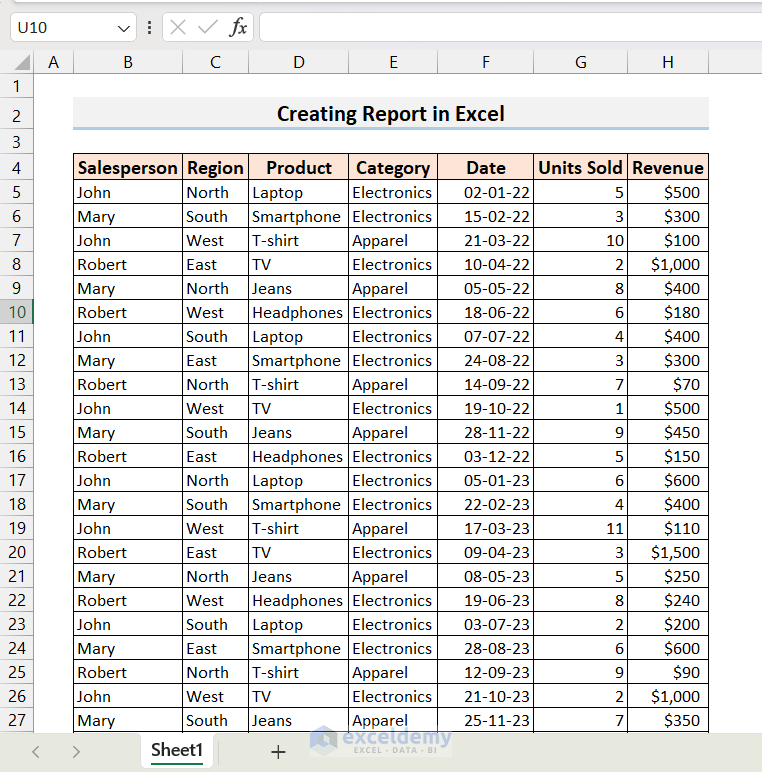762x772 pixels.
Task: Switch to the Sheet1 tab
Action: [x=177, y=750]
